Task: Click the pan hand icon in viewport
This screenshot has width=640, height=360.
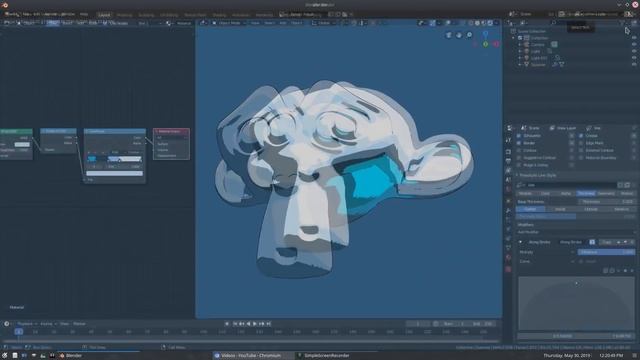Action: [x=459, y=35]
